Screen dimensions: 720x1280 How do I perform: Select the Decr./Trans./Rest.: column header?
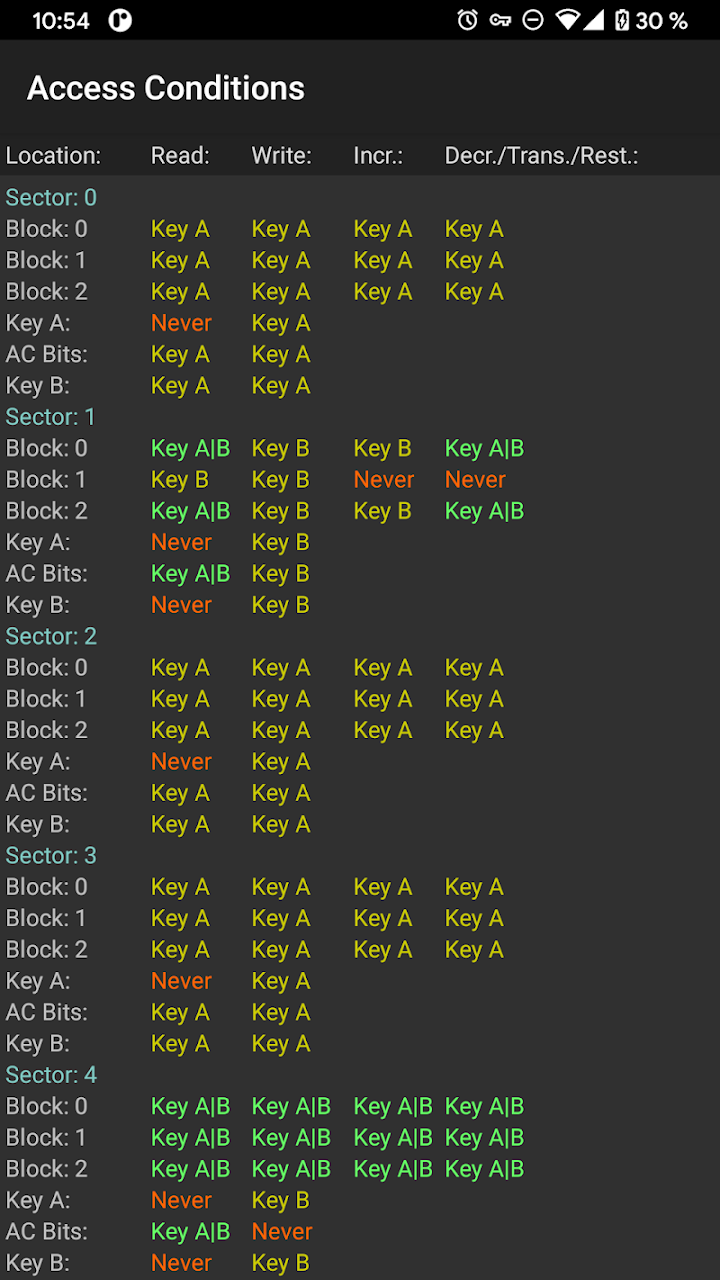point(541,156)
